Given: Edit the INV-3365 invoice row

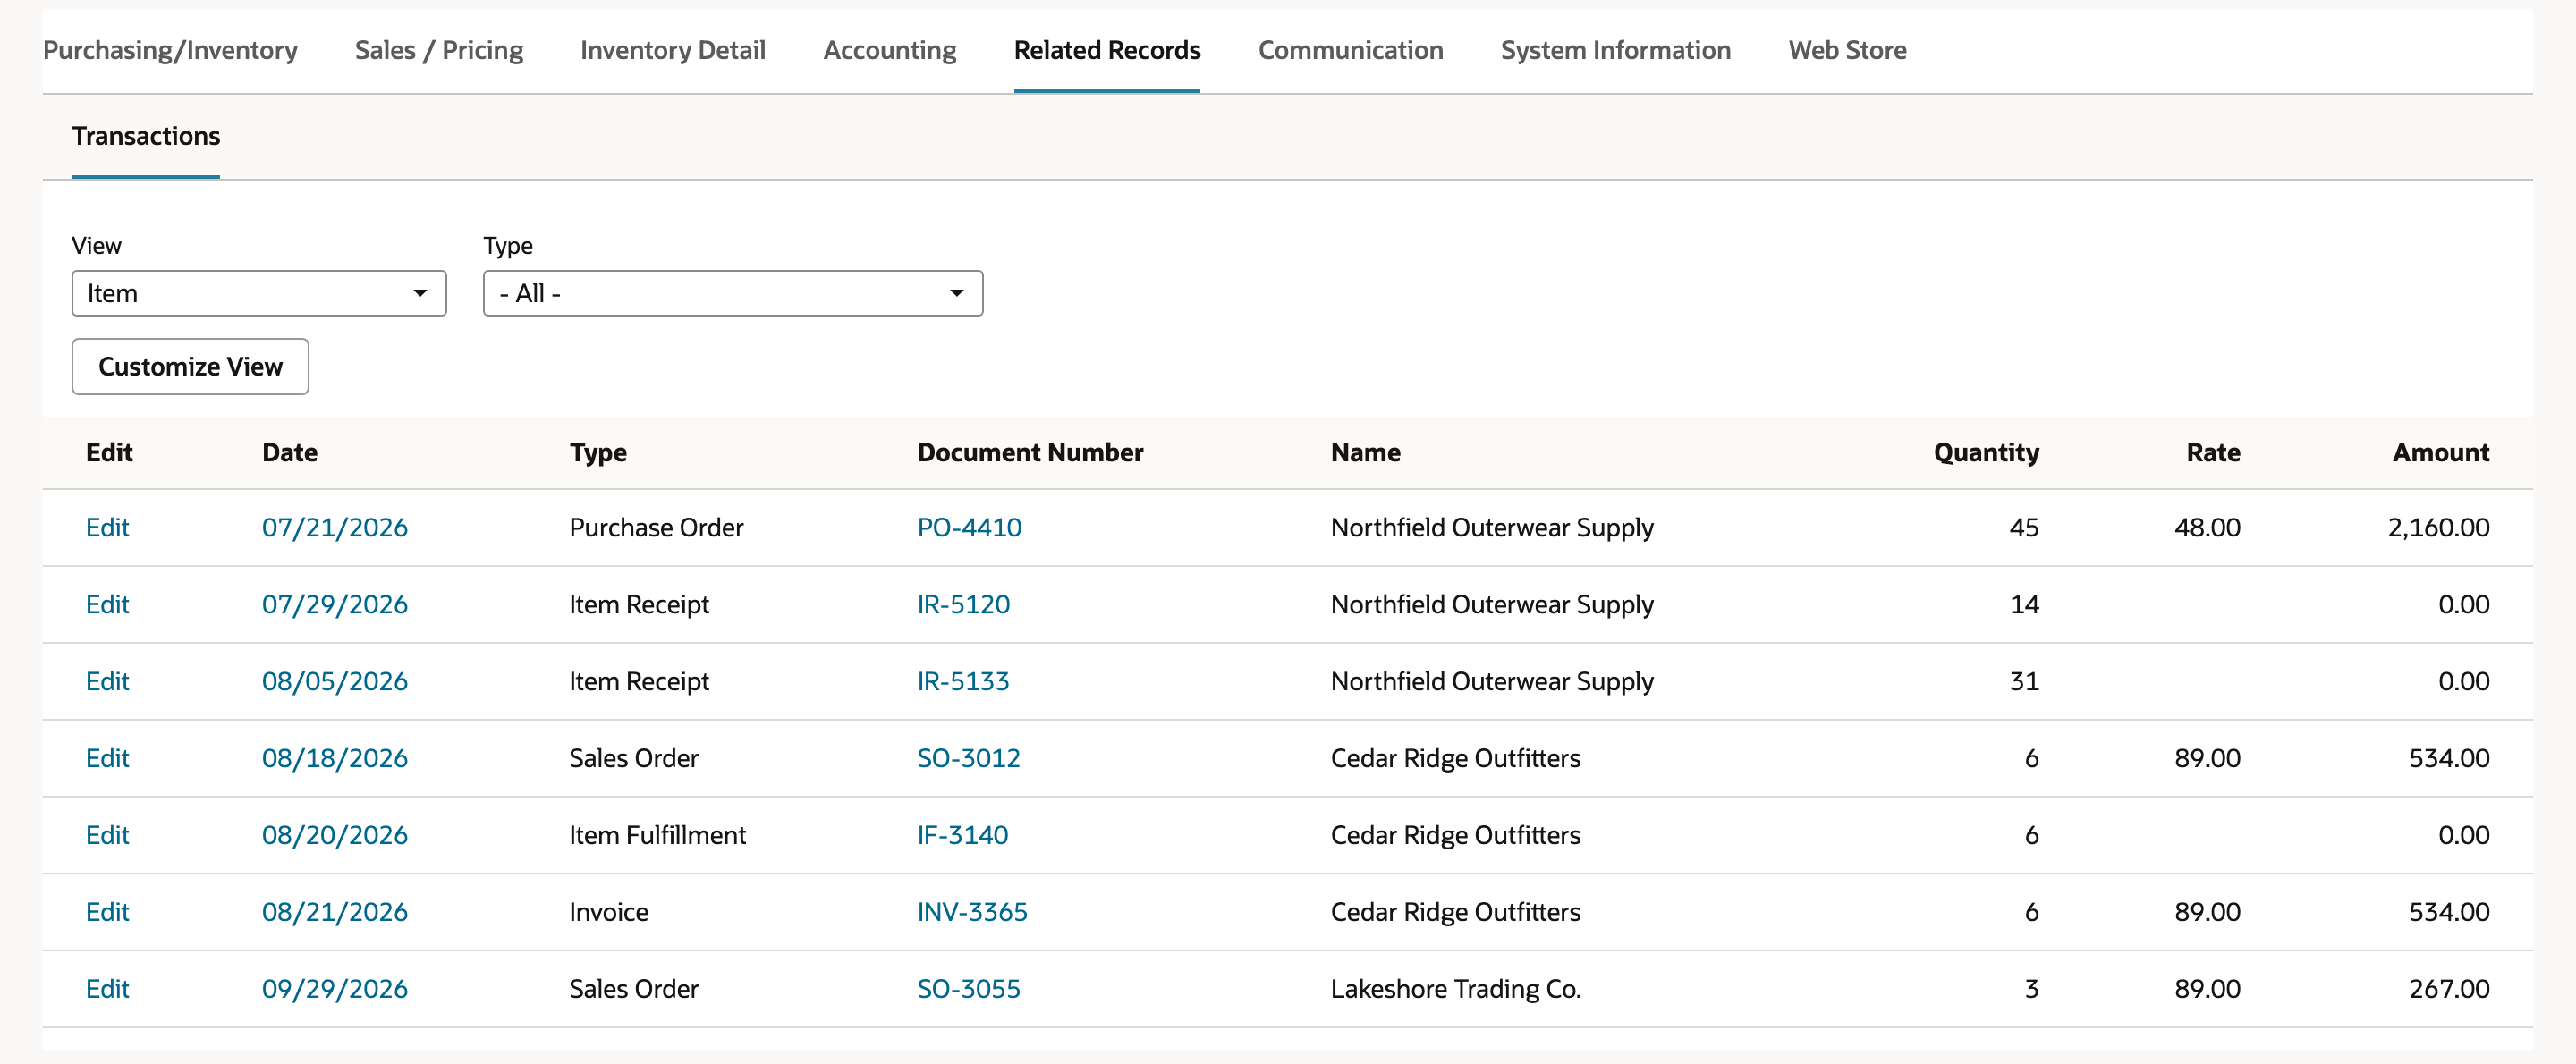Looking at the screenshot, I should coord(107,912).
